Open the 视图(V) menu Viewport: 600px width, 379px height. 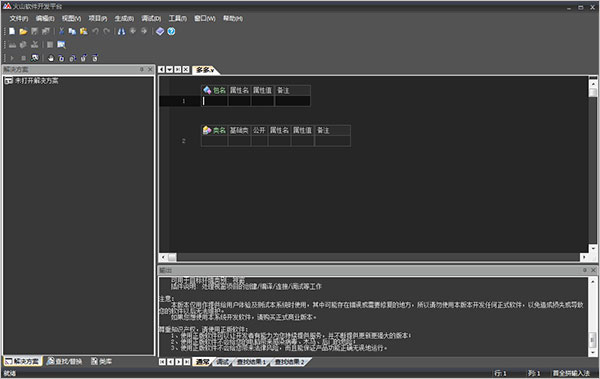(72, 18)
